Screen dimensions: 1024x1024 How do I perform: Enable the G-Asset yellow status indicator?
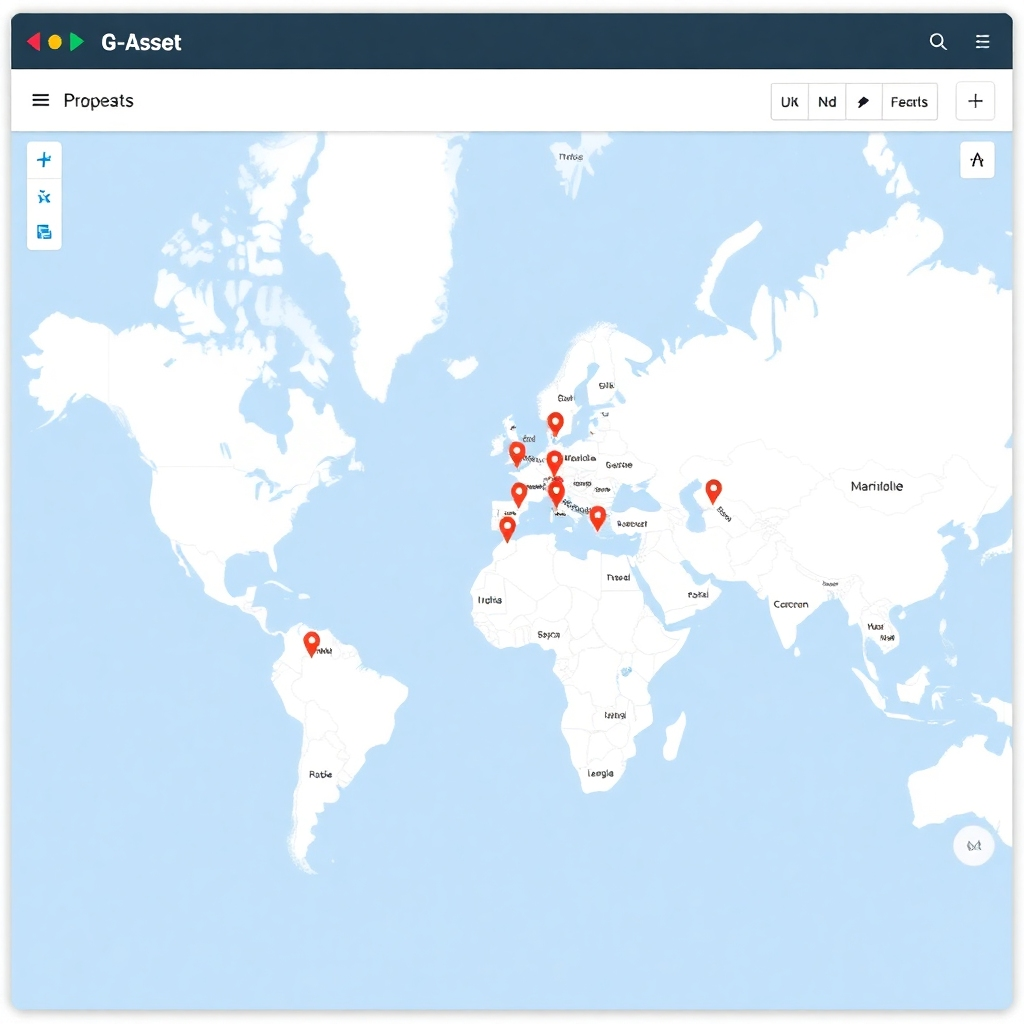click(x=56, y=41)
